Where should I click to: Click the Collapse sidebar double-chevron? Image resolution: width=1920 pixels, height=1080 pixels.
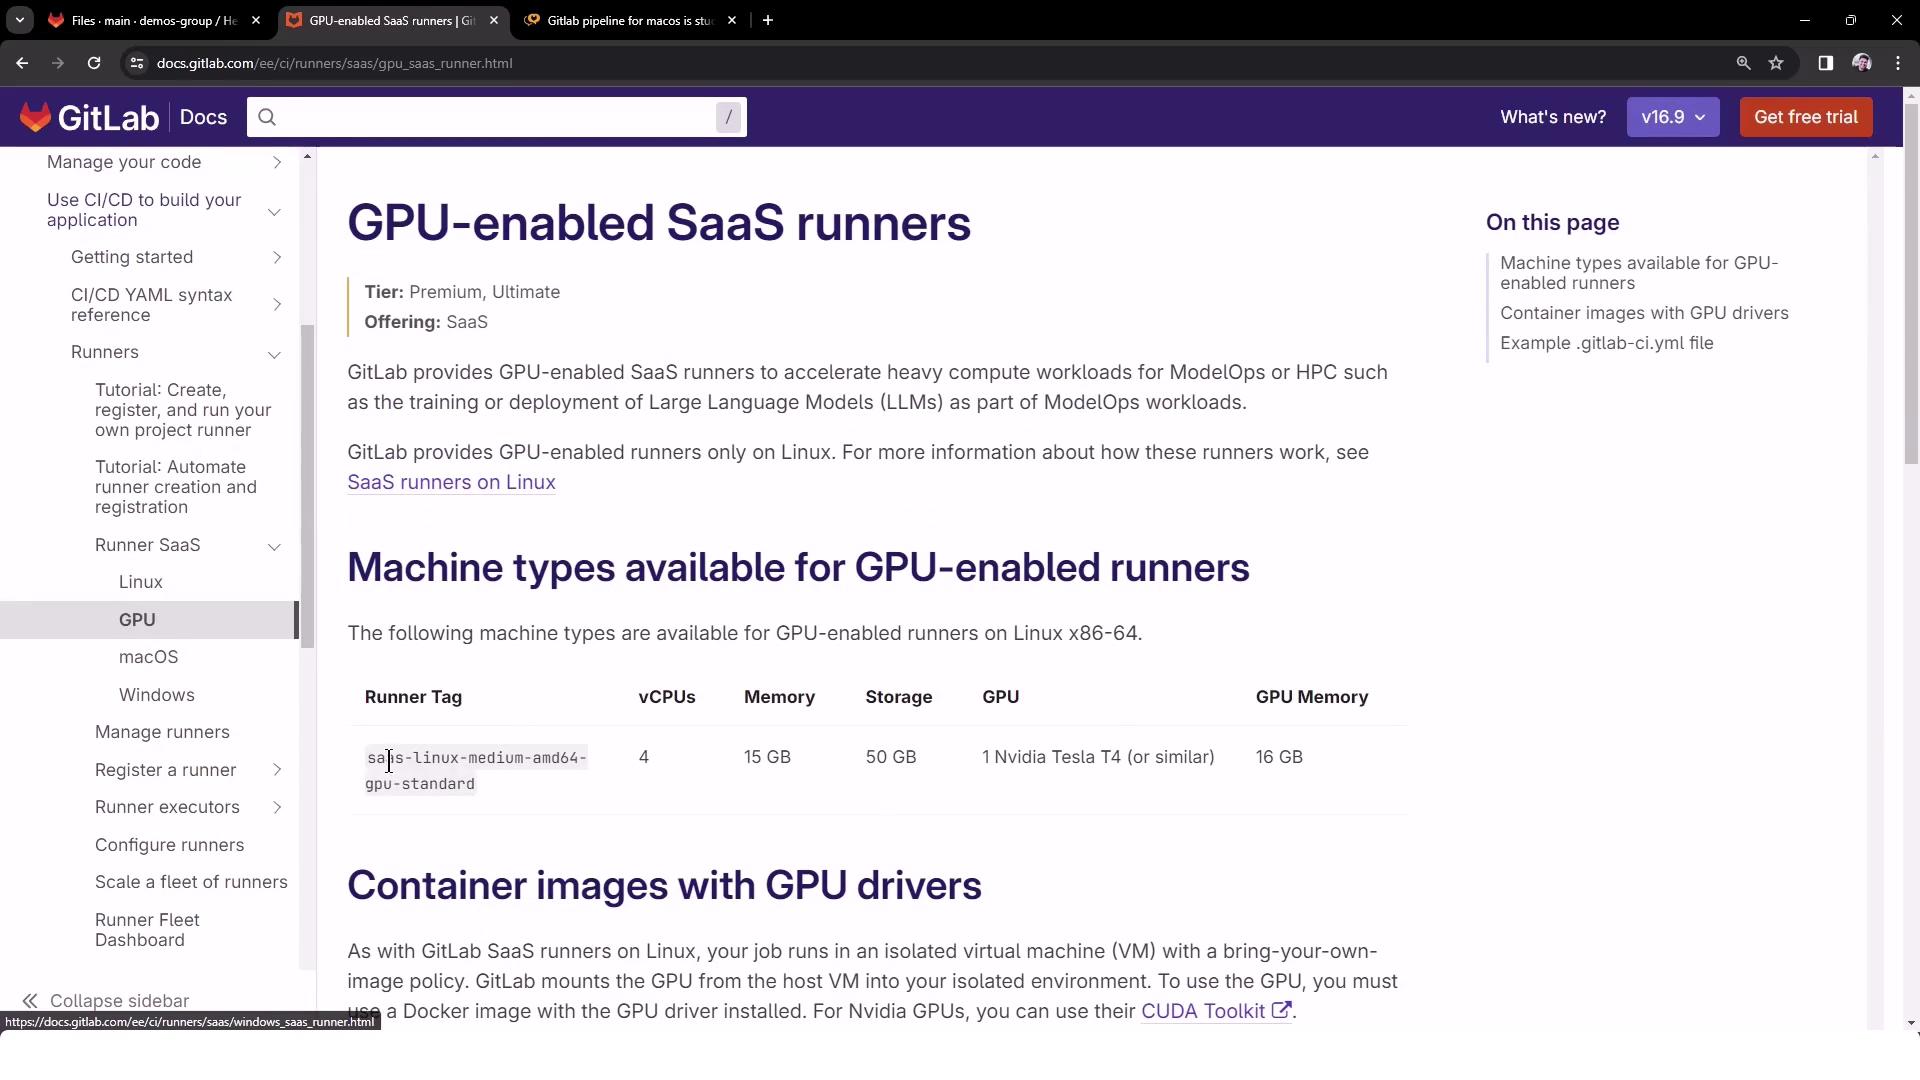coord(30,1001)
